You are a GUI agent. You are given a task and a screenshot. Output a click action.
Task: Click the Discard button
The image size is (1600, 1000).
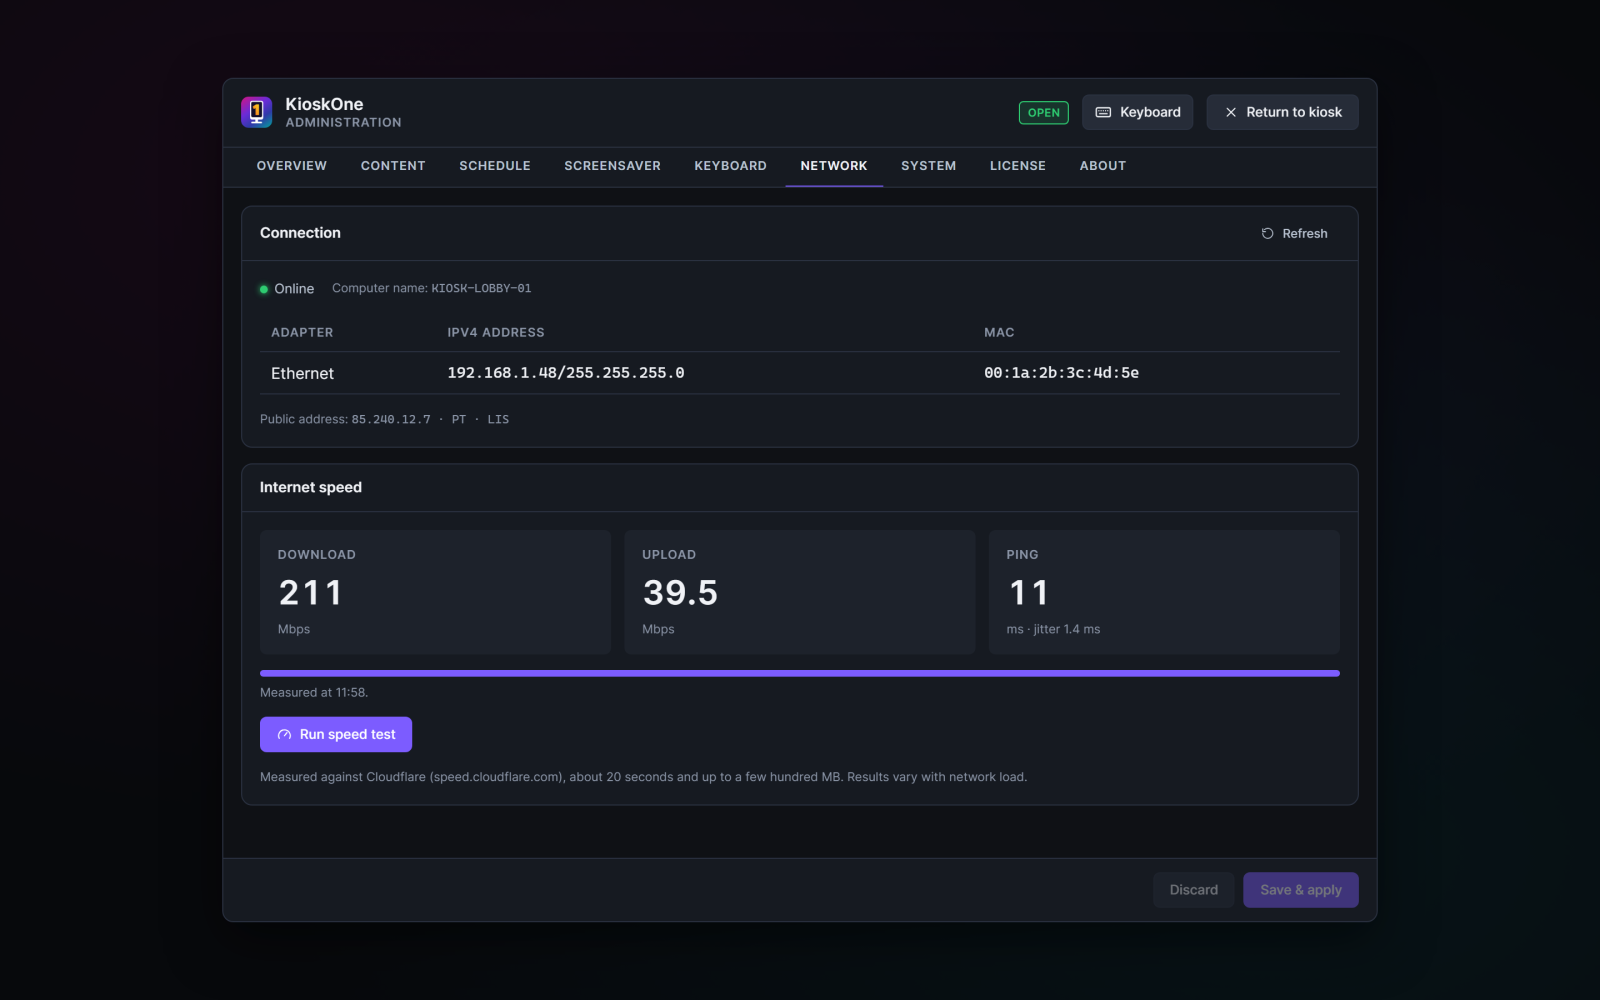(x=1194, y=890)
